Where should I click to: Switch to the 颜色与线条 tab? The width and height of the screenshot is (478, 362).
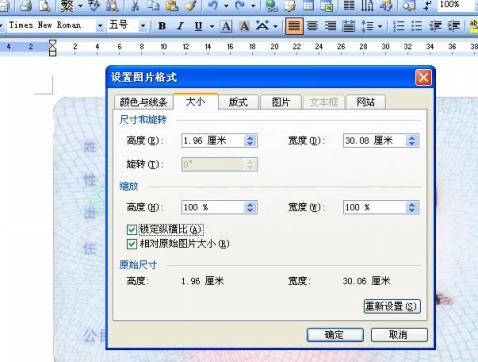[143, 102]
